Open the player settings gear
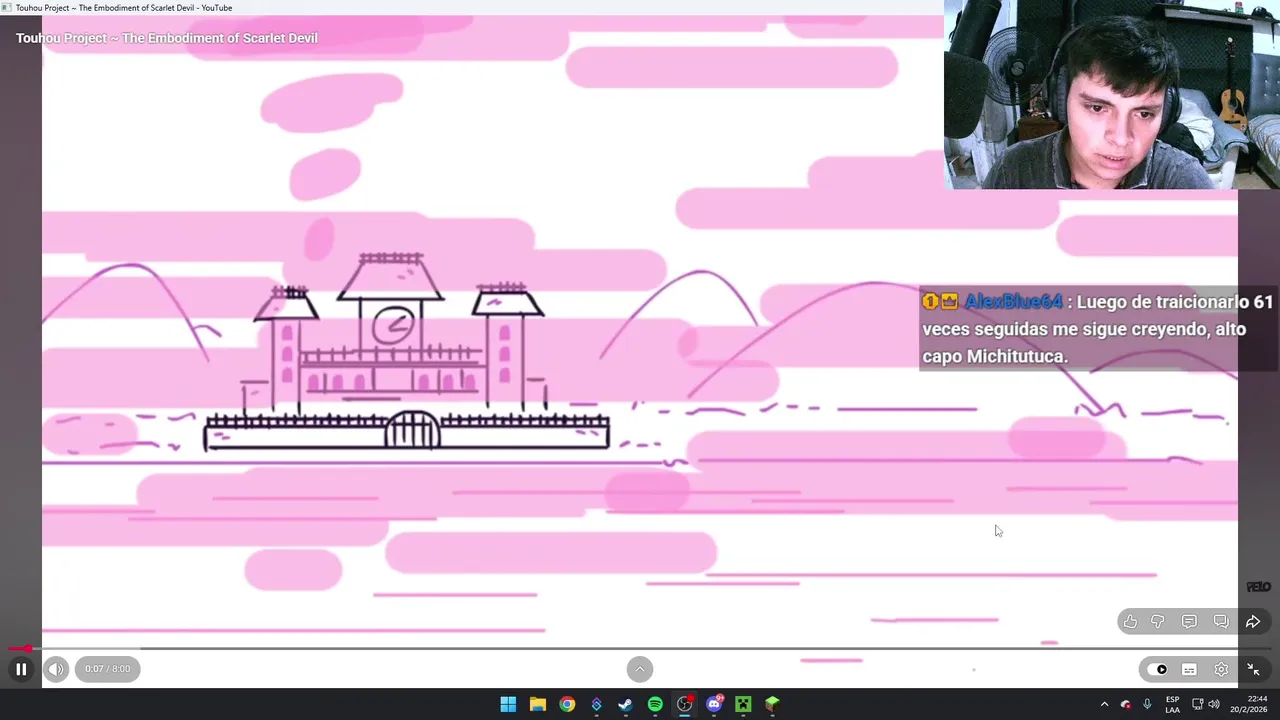The image size is (1280, 720). tap(1221, 670)
